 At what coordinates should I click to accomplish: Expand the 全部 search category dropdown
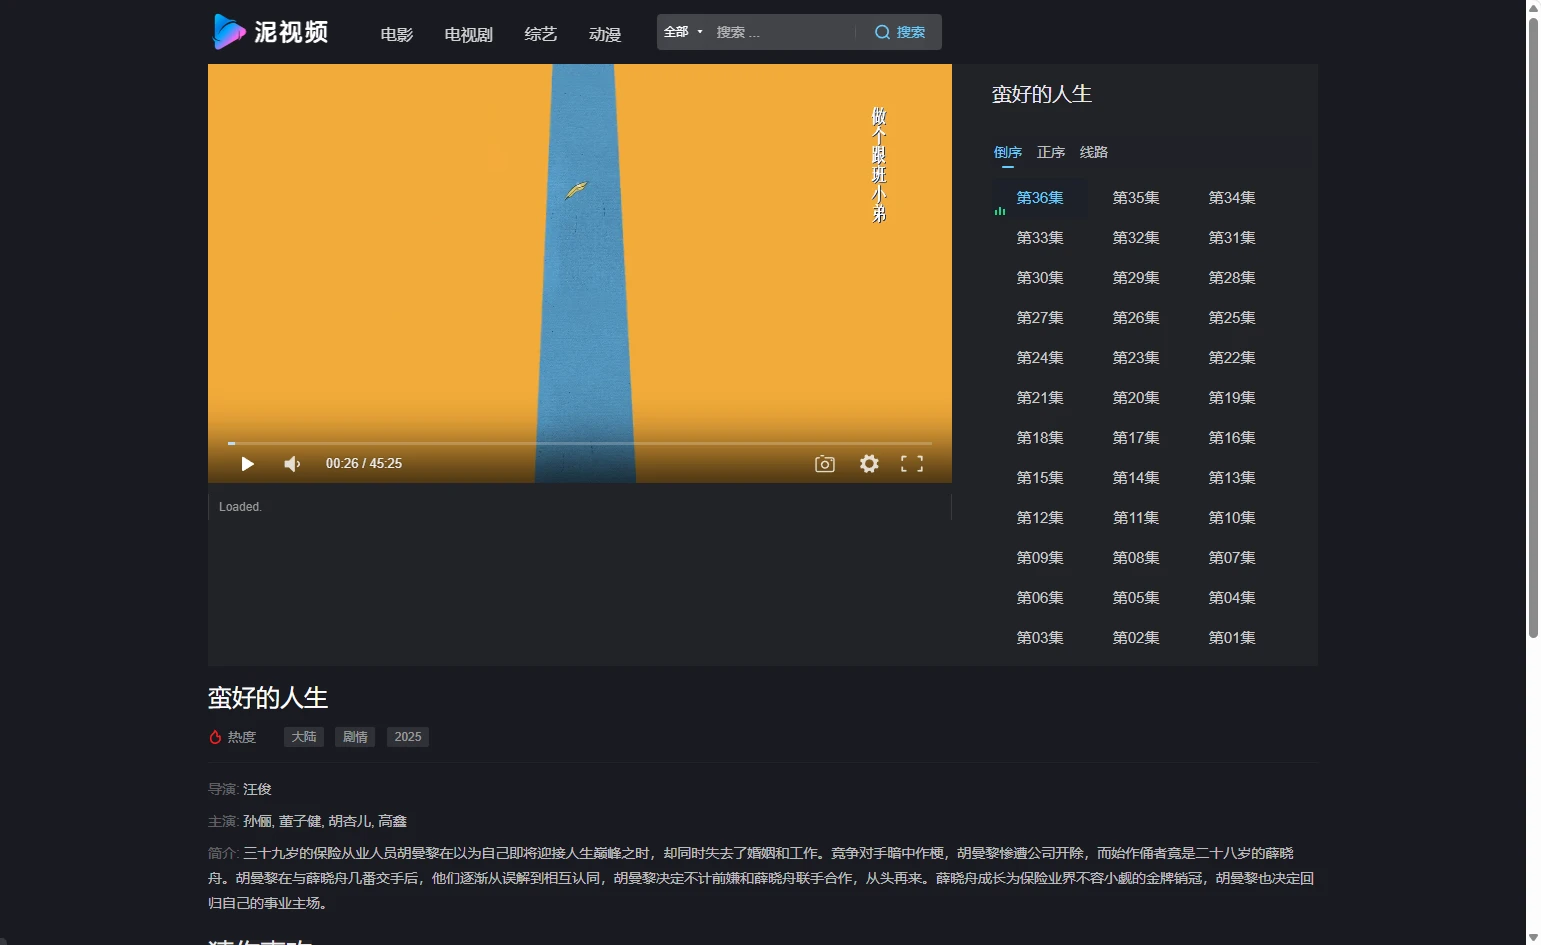[x=683, y=32]
